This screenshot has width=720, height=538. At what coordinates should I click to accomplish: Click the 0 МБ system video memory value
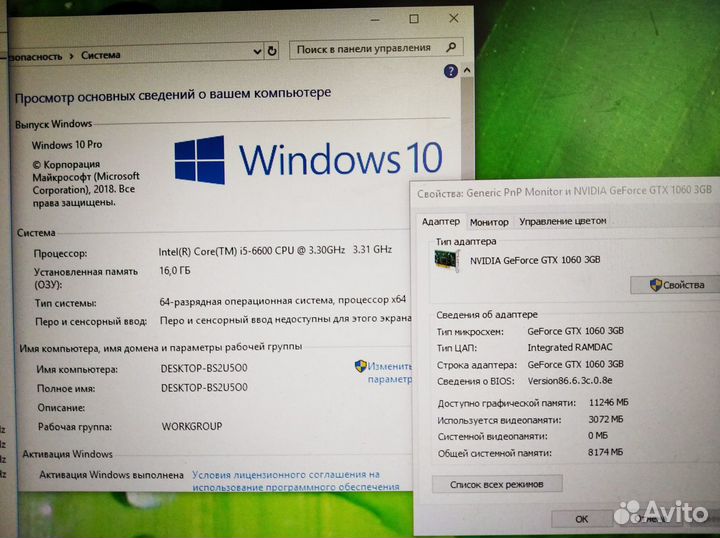pyautogui.click(x=597, y=435)
